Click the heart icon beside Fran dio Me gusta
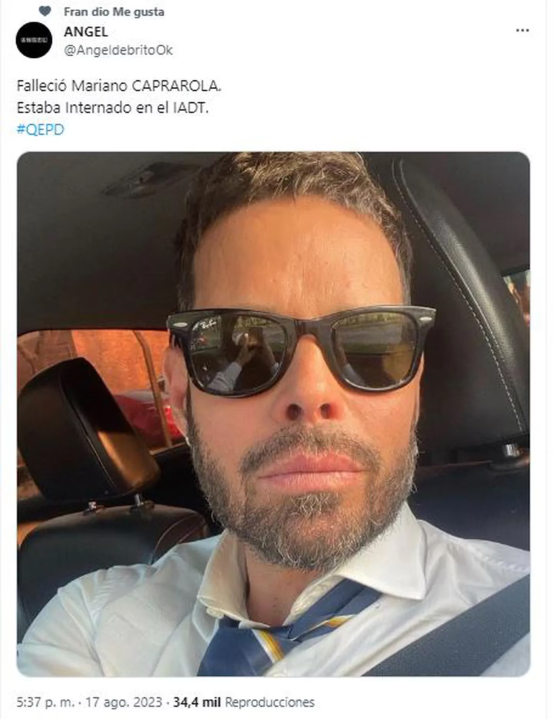553x719 pixels. coord(44,11)
